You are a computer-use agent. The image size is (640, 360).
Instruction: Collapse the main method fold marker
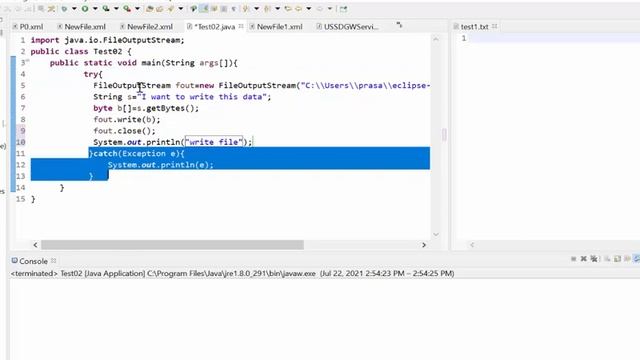[28, 61]
